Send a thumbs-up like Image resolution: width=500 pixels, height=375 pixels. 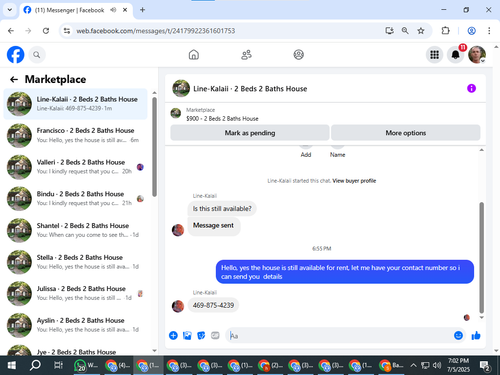pos(476,335)
